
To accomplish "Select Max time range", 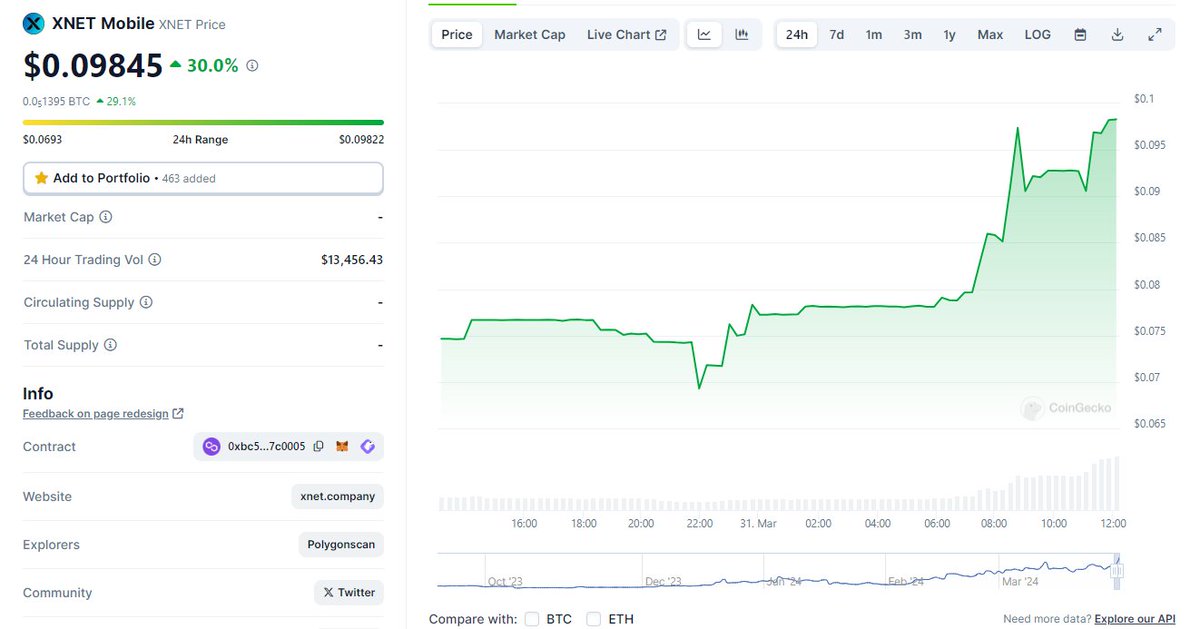I will [991, 35].
